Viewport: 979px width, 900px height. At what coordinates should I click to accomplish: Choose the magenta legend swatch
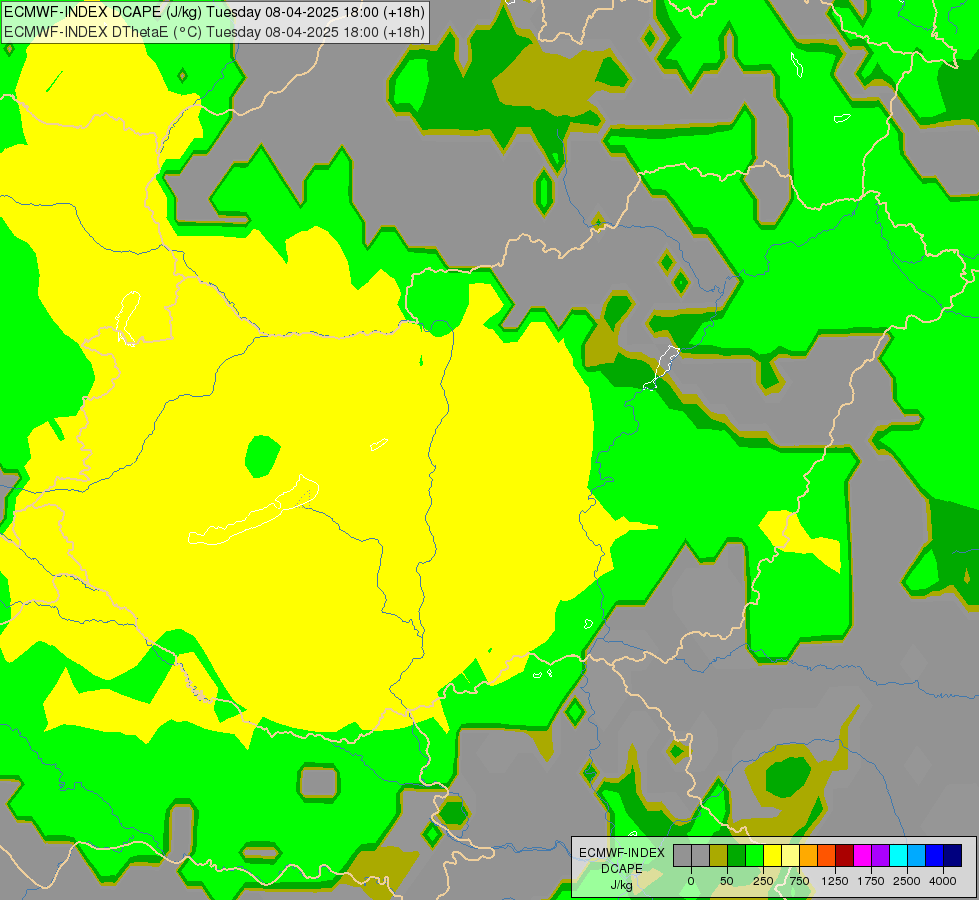(x=863, y=856)
